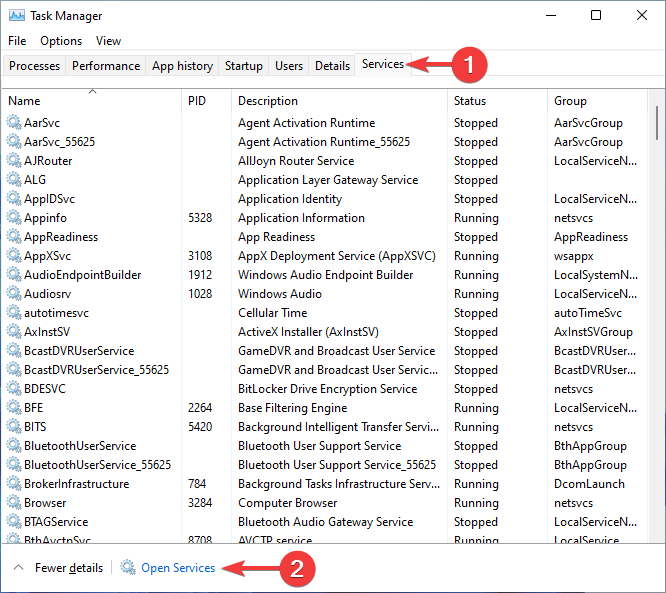The width and height of the screenshot is (666, 593).
Task: Click the service icon beside BDESVC
Action: [14, 389]
